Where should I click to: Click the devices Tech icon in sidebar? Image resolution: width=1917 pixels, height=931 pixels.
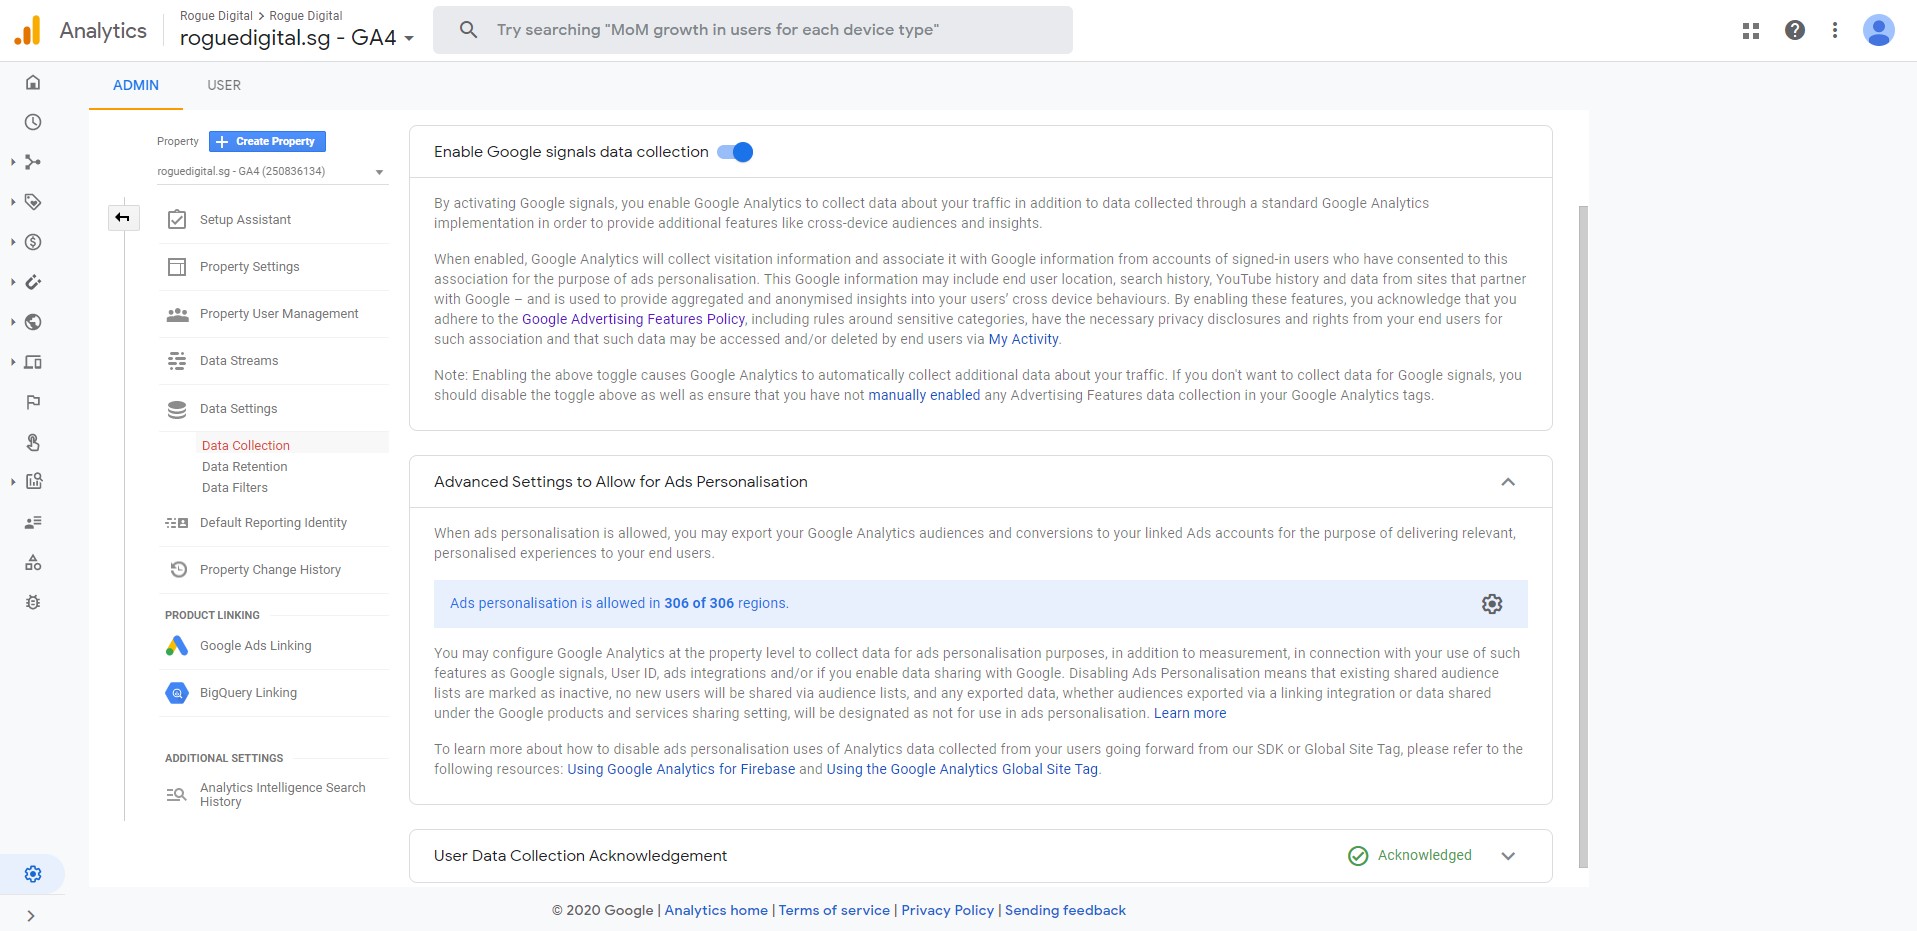point(33,362)
